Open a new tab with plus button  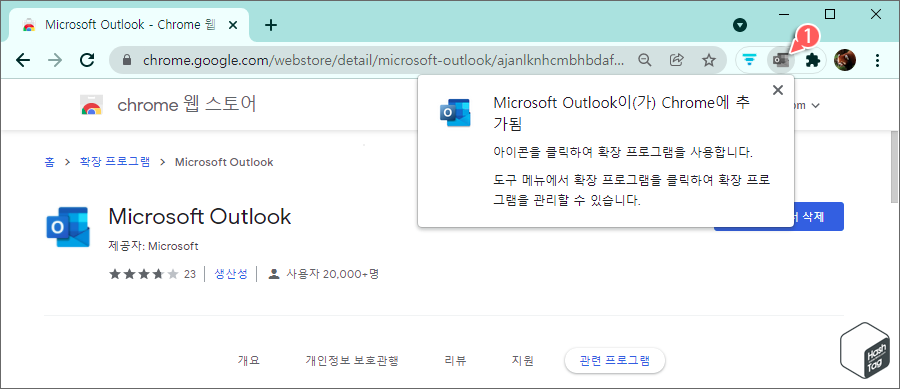pos(271,25)
